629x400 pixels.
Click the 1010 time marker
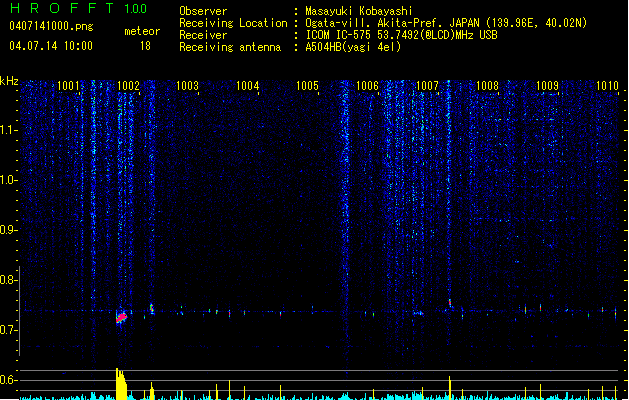607,86
